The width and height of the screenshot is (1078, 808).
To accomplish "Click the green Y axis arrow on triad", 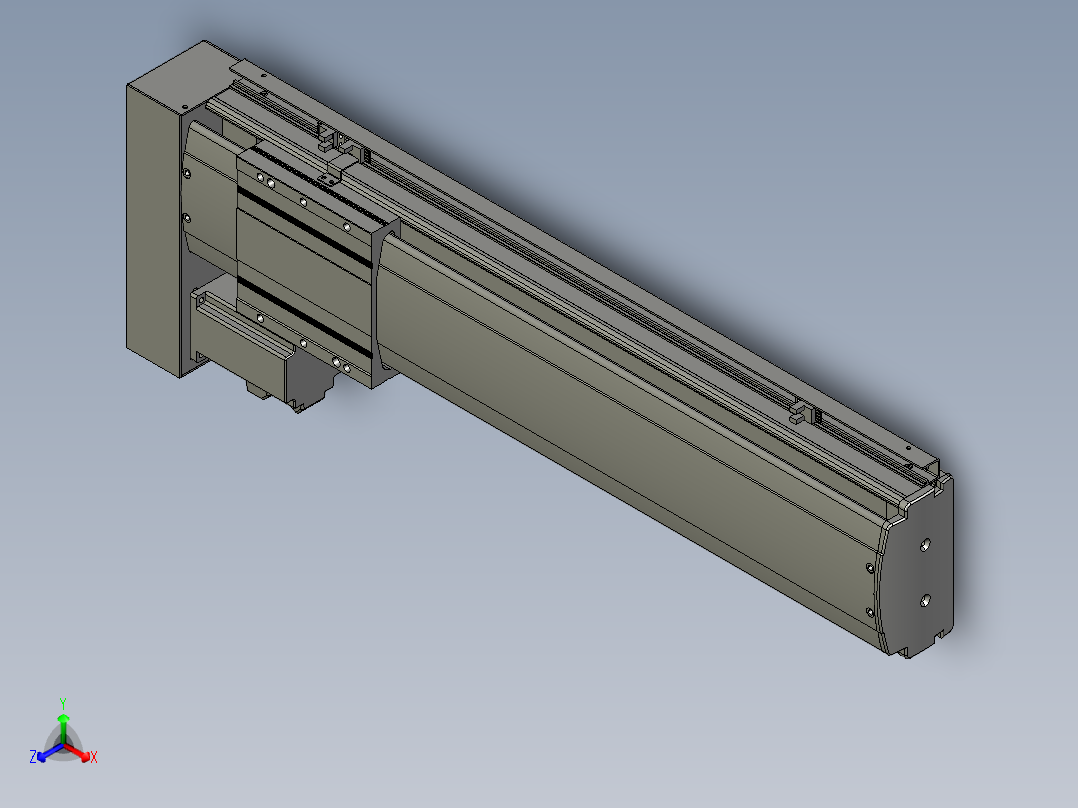I will point(63,727).
